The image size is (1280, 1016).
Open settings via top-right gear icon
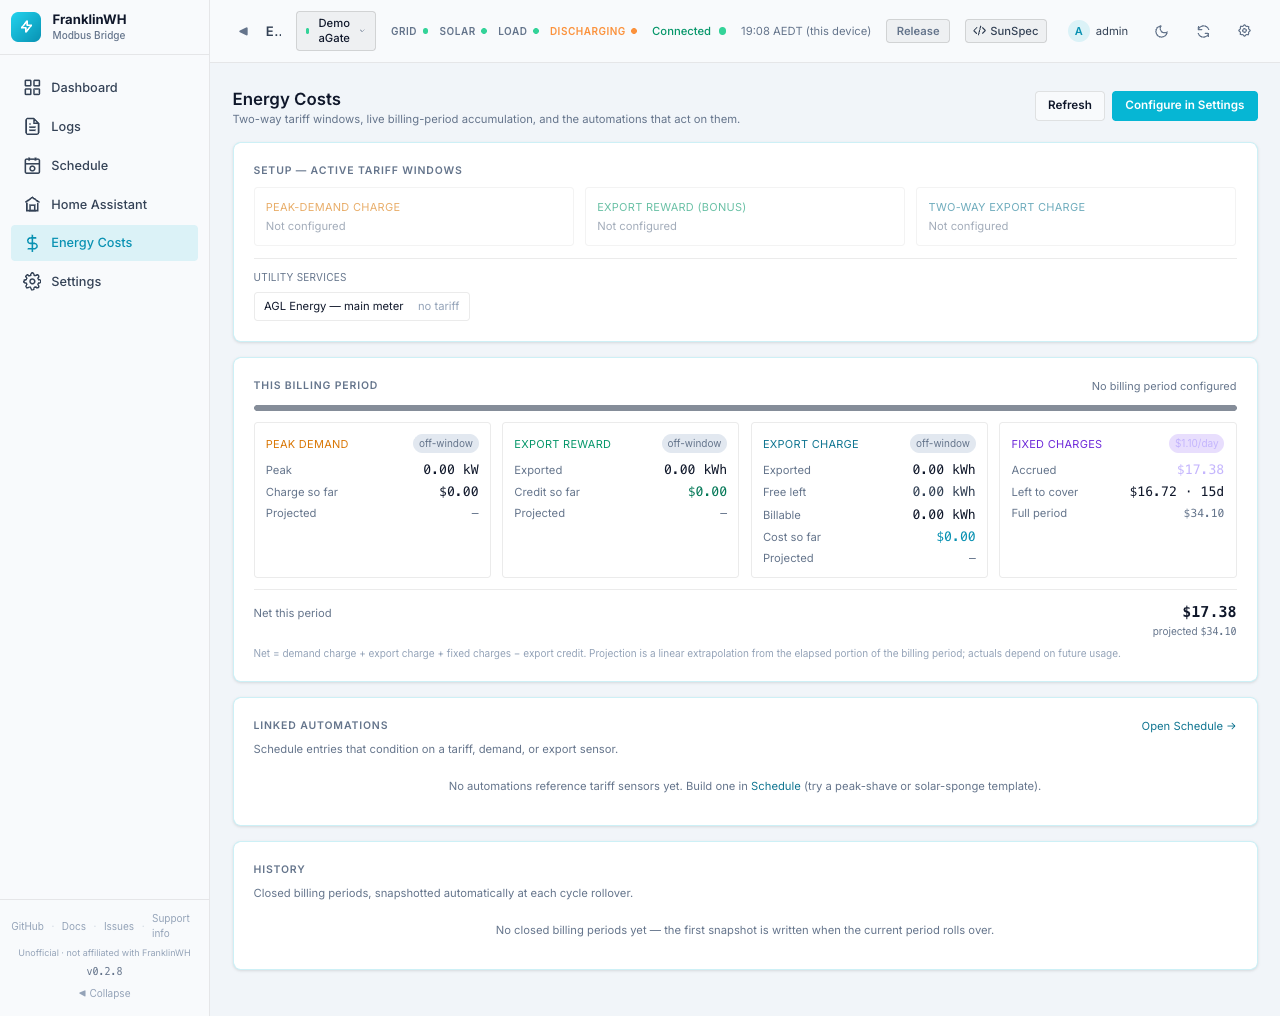coord(1245,31)
